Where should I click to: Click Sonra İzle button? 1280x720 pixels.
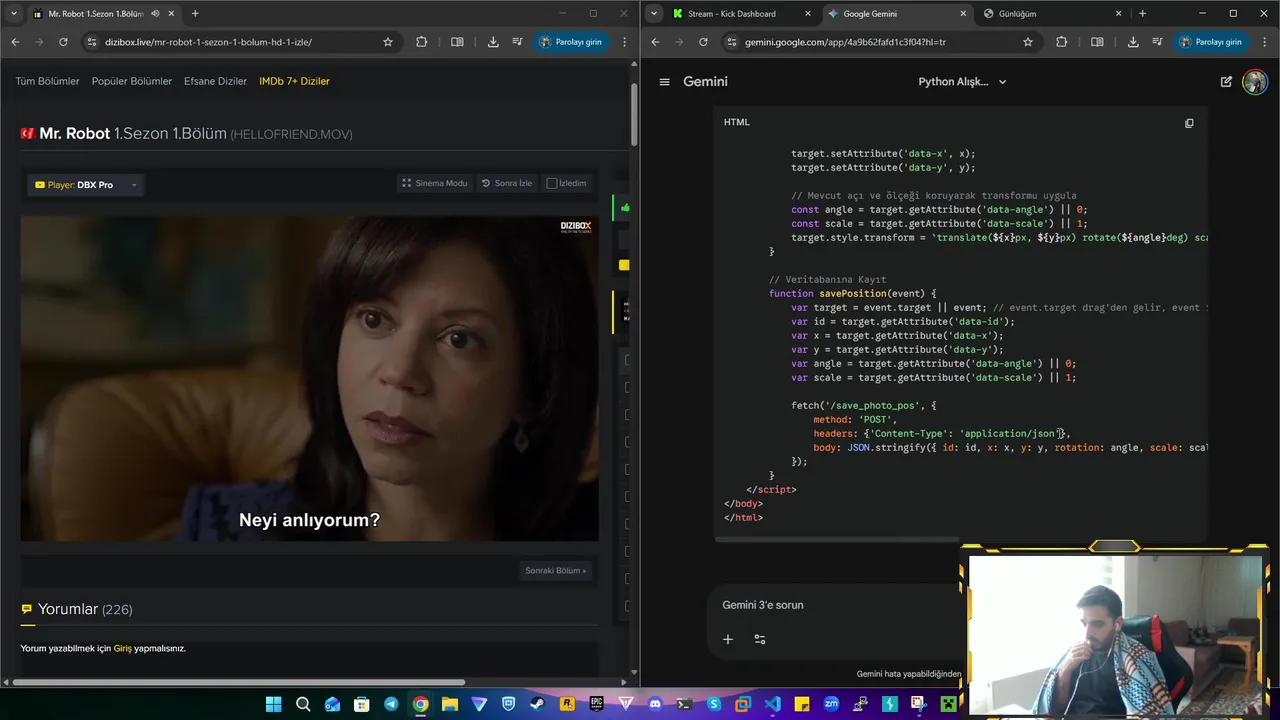click(506, 183)
